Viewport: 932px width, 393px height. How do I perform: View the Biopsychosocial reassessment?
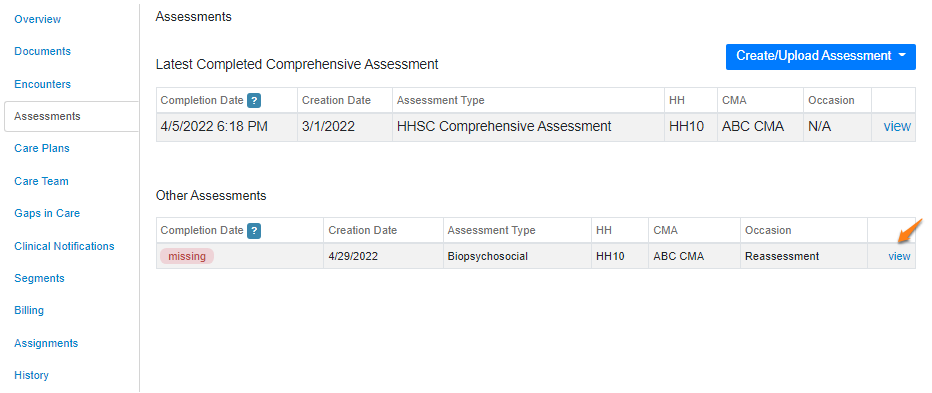point(899,256)
